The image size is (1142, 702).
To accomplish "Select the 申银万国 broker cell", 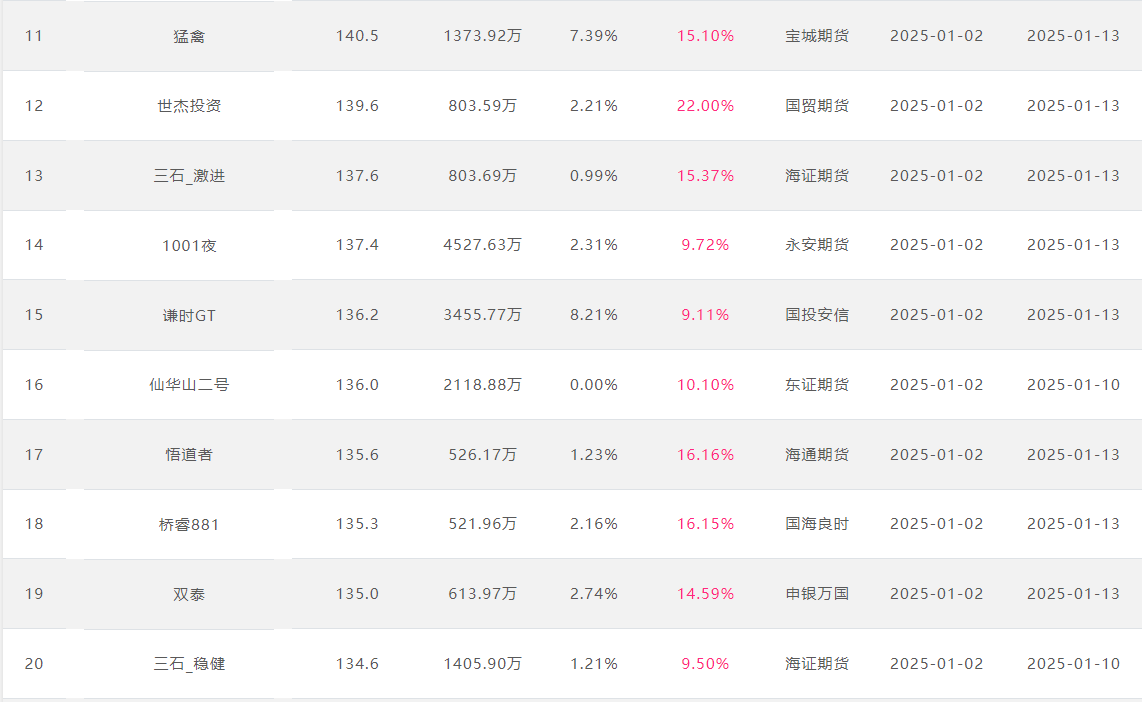I will 816,594.
